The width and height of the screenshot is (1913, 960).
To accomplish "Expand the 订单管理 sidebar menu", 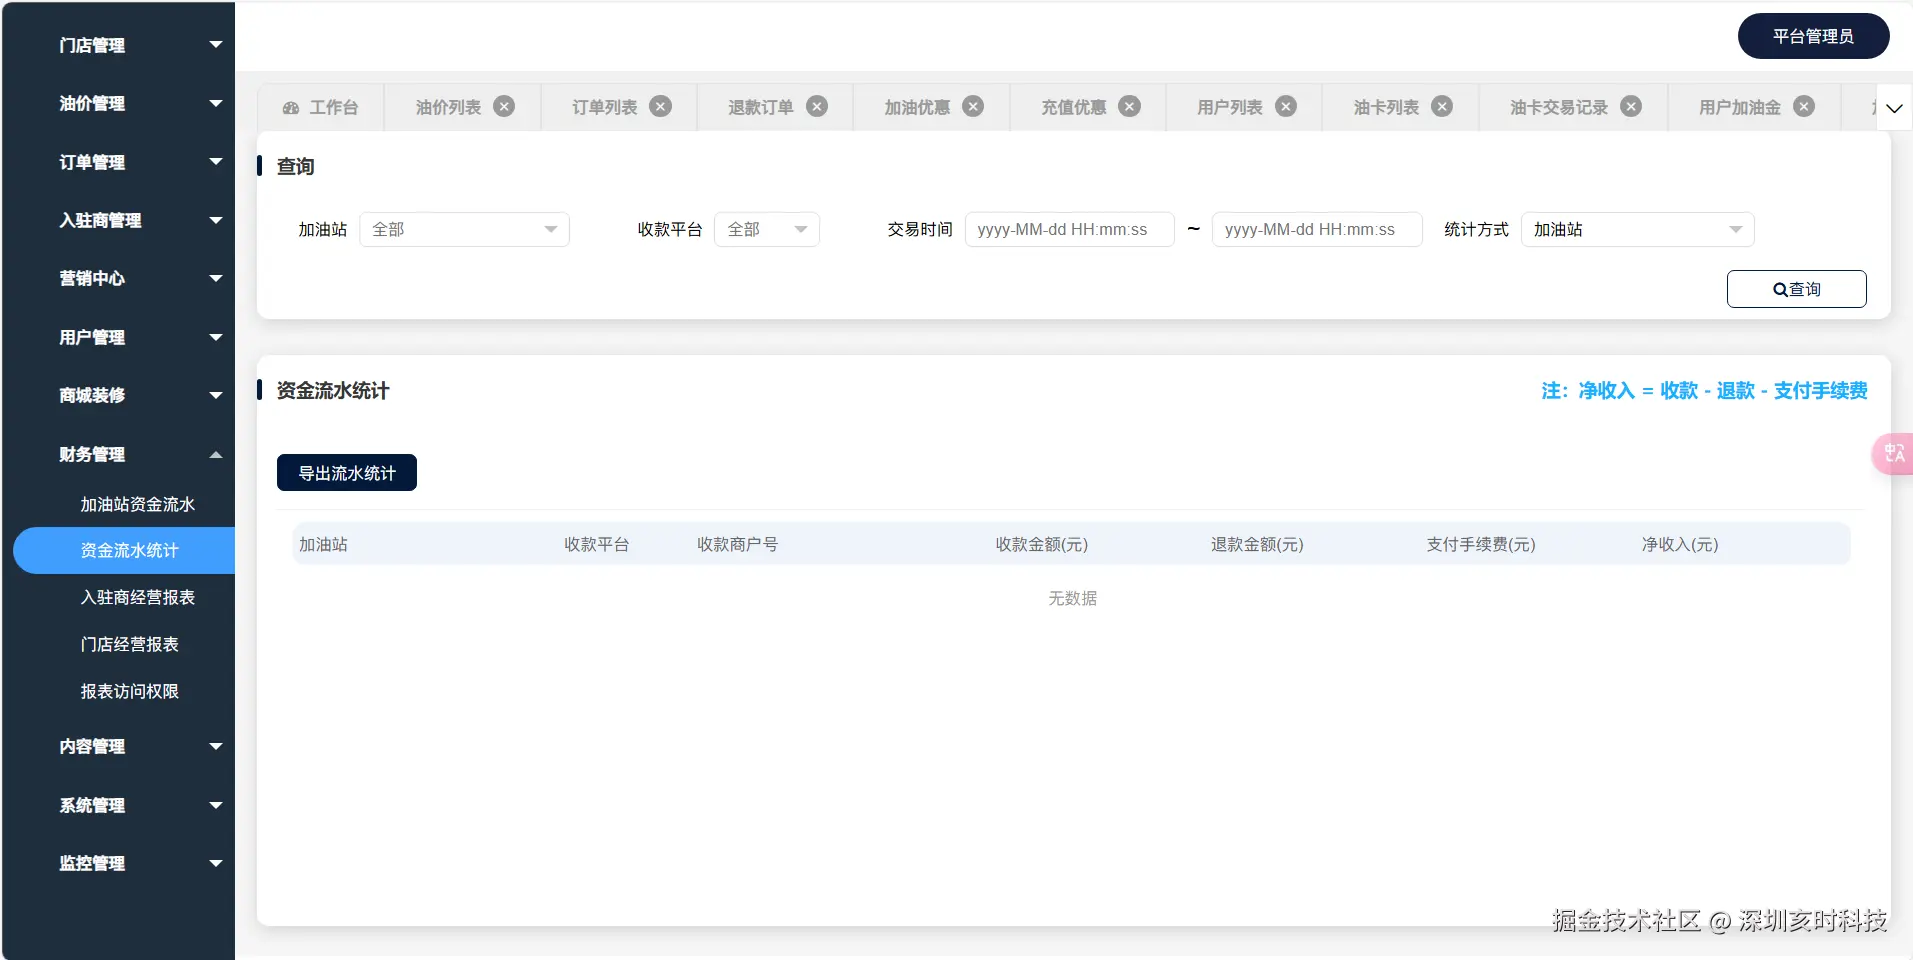I will [x=118, y=162].
